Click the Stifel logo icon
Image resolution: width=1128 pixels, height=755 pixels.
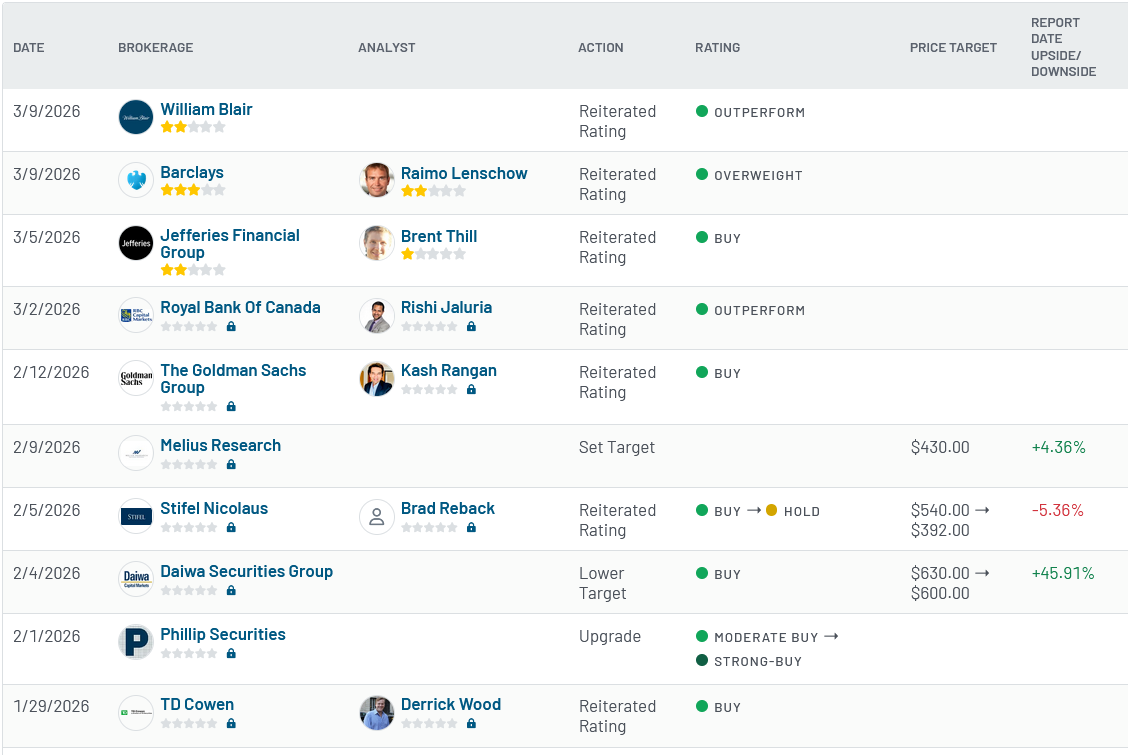pos(136,516)
